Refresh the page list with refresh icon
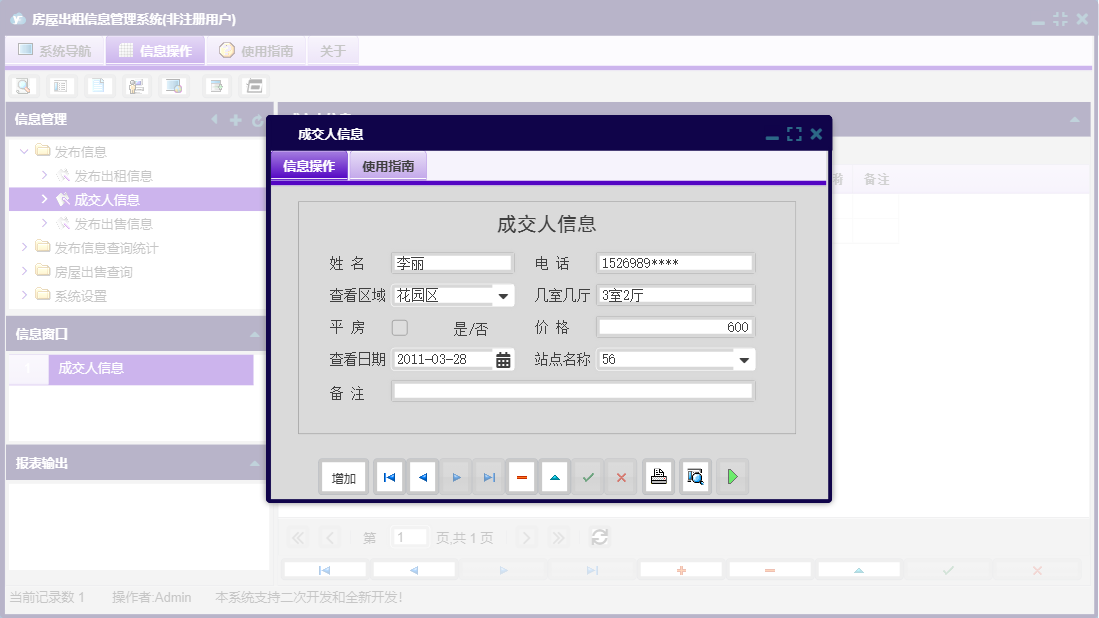Viewport: 1099px width, 618px height. [599, 537]
